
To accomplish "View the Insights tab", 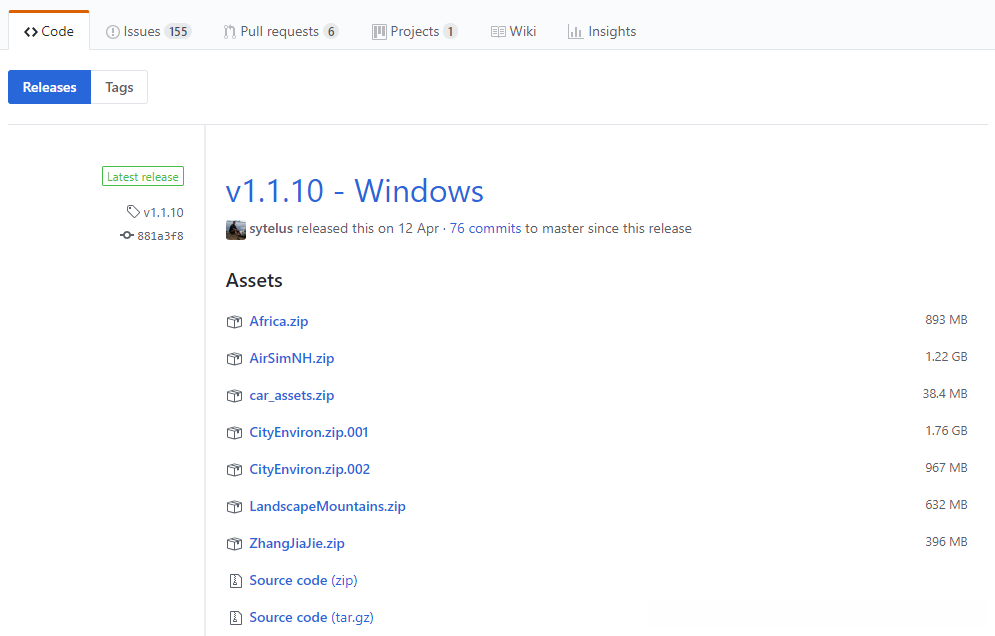I will click(602, 31).
